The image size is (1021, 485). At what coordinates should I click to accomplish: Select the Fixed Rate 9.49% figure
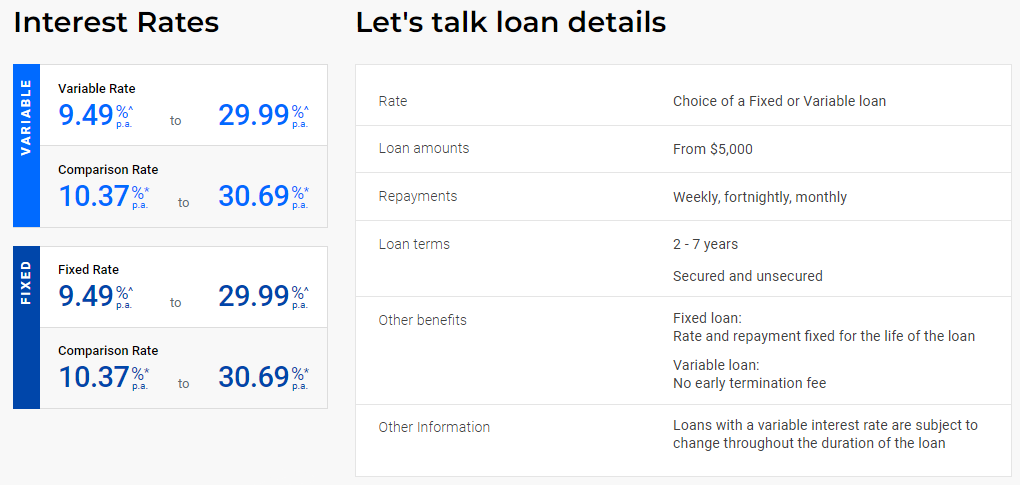coord(96,296)
